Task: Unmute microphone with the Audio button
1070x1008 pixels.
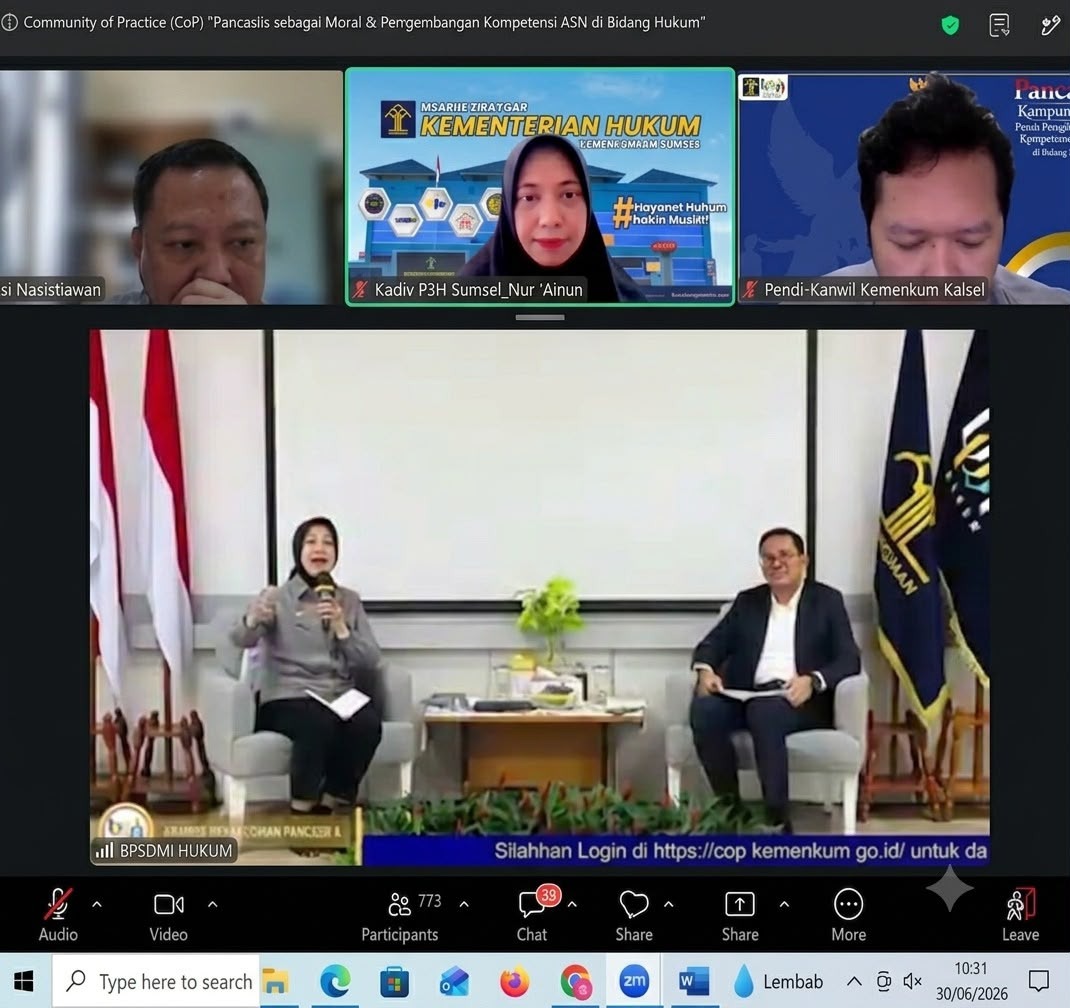Action: coord(58,915)
